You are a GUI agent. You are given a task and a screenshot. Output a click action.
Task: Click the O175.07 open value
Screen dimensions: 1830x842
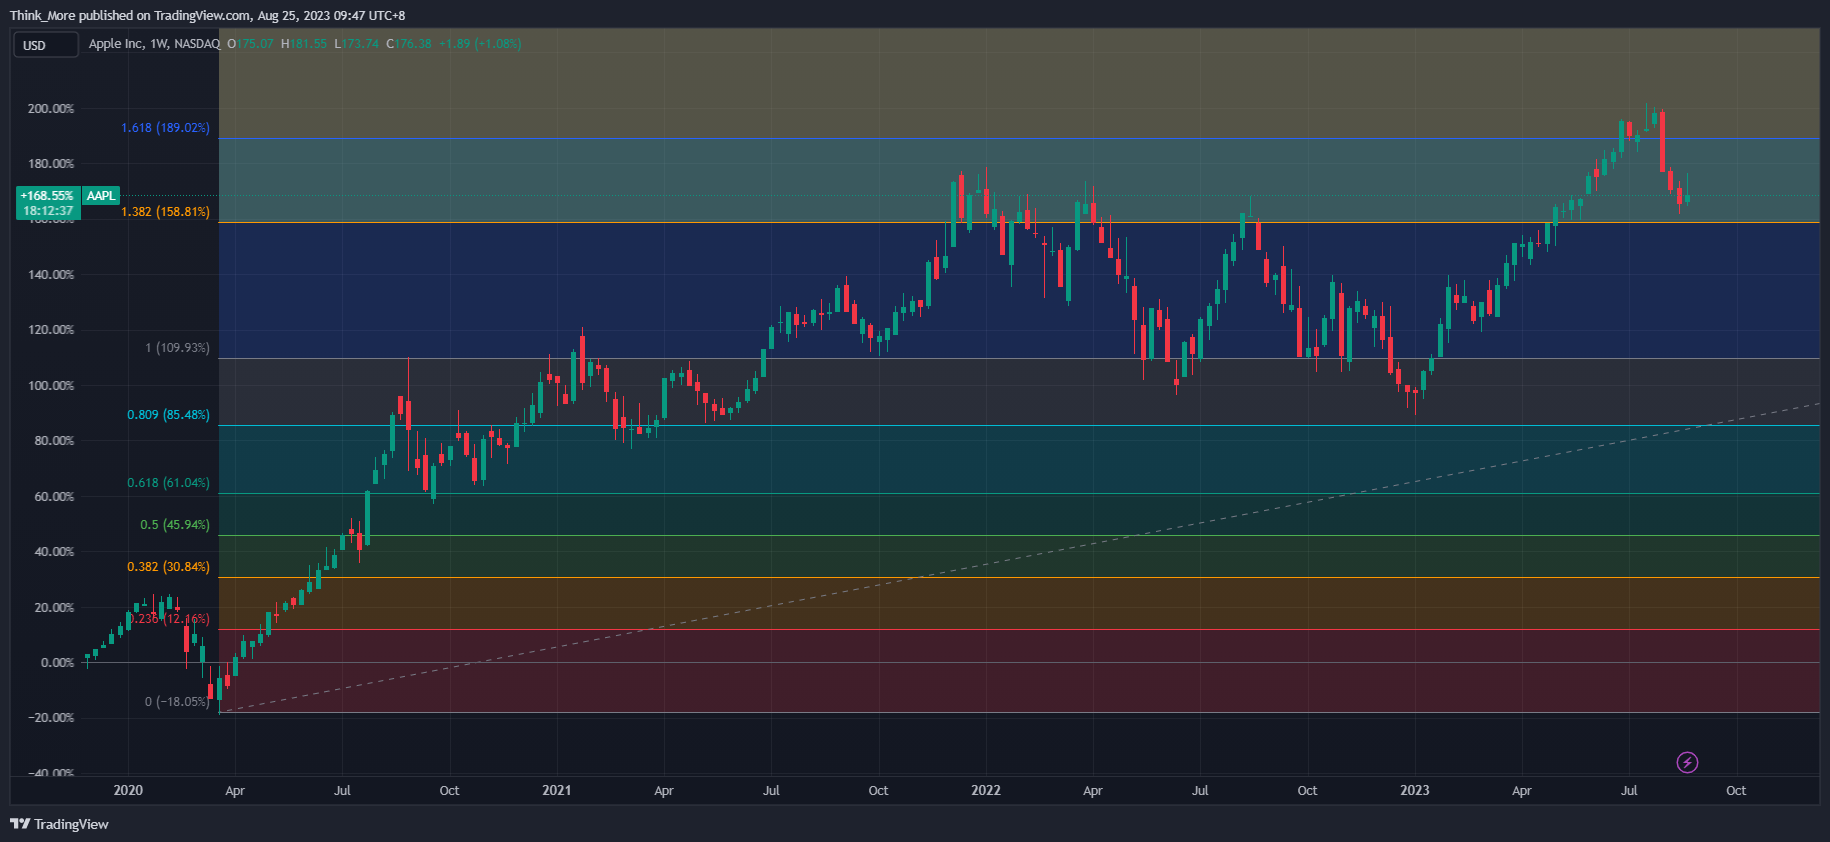tap(251, 44)
